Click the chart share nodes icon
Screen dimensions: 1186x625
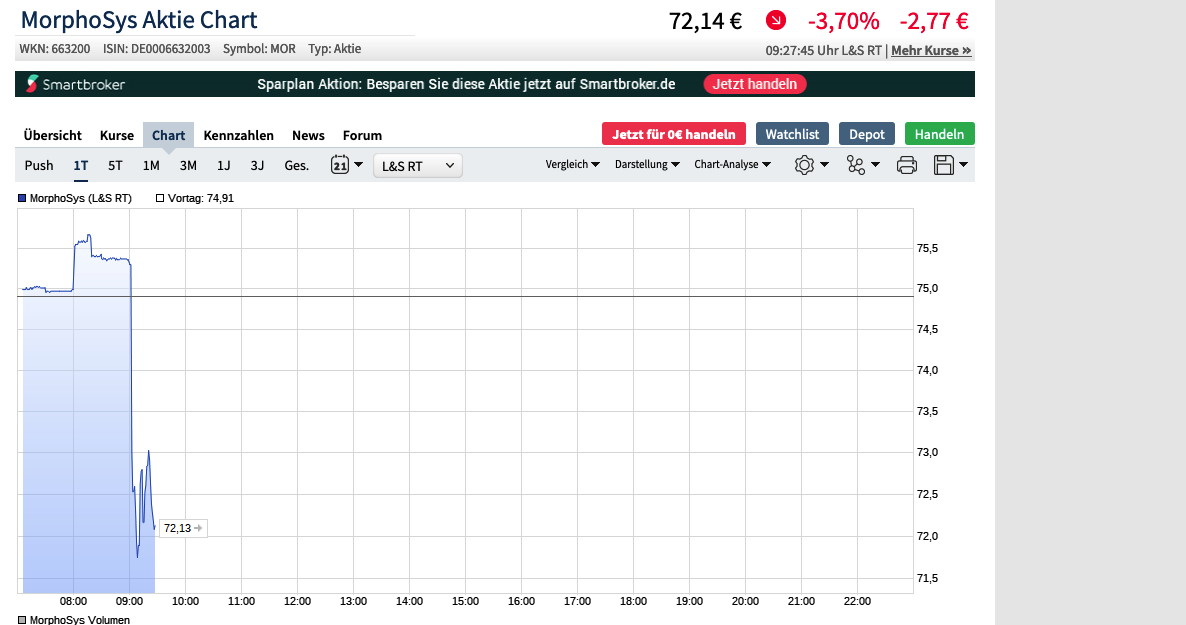click(x=856, y=165)
